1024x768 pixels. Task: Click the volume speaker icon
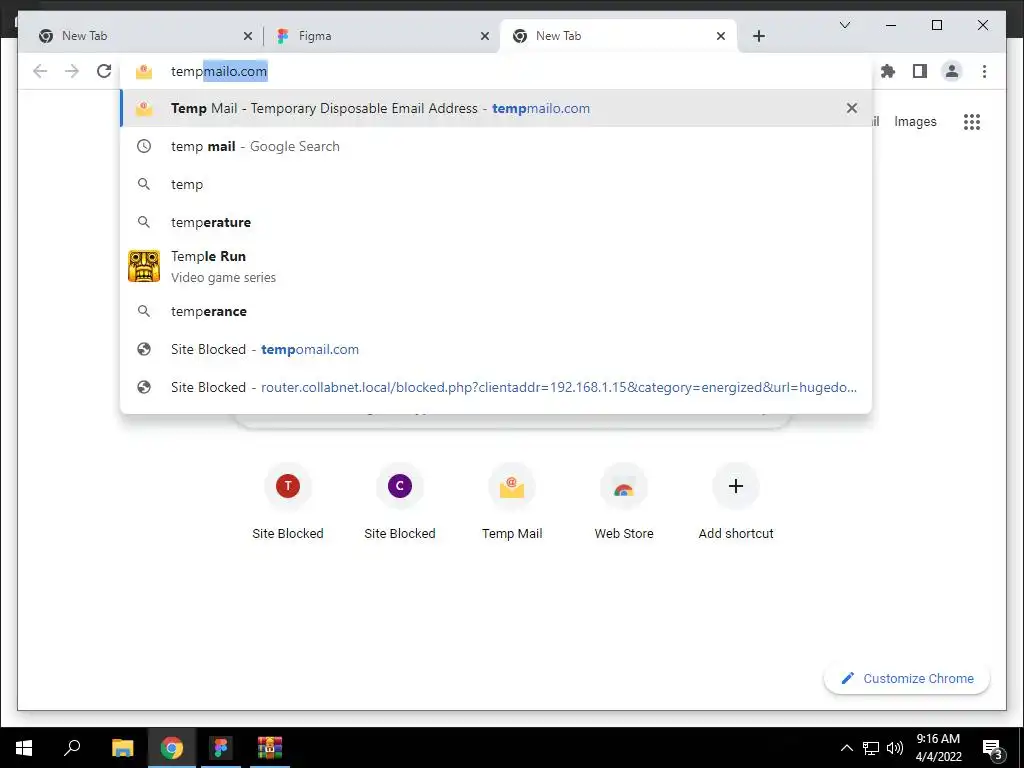(895, 748)
